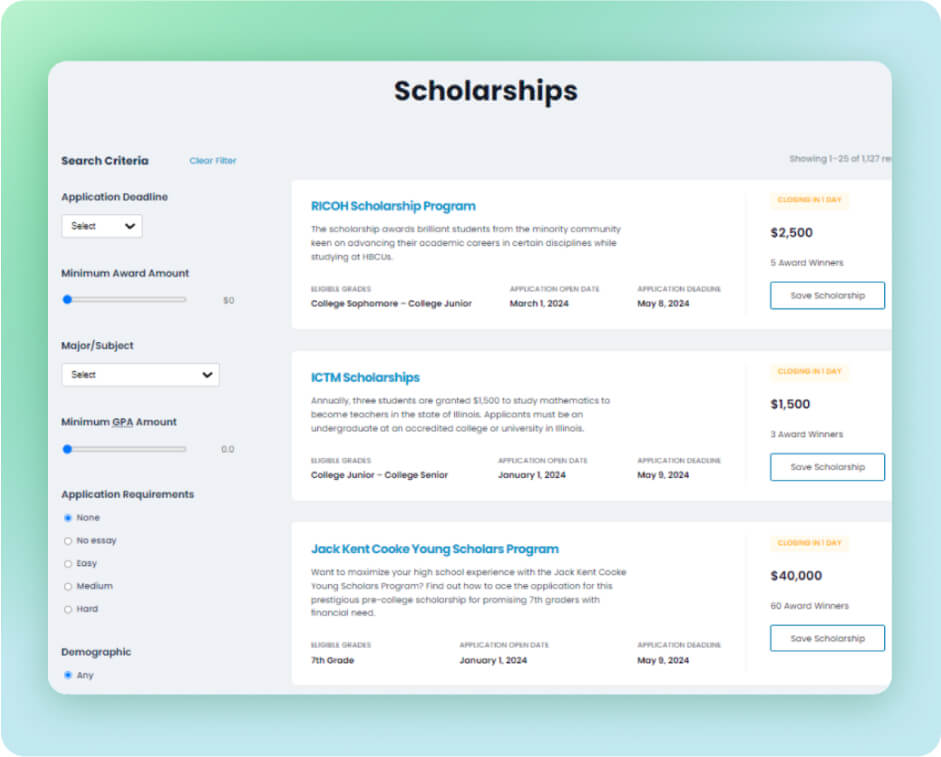This screenshot has height=757, width=941.
Task: Click the Closing in 1 Day badge on RICOH
Action: tap(809, 200)
